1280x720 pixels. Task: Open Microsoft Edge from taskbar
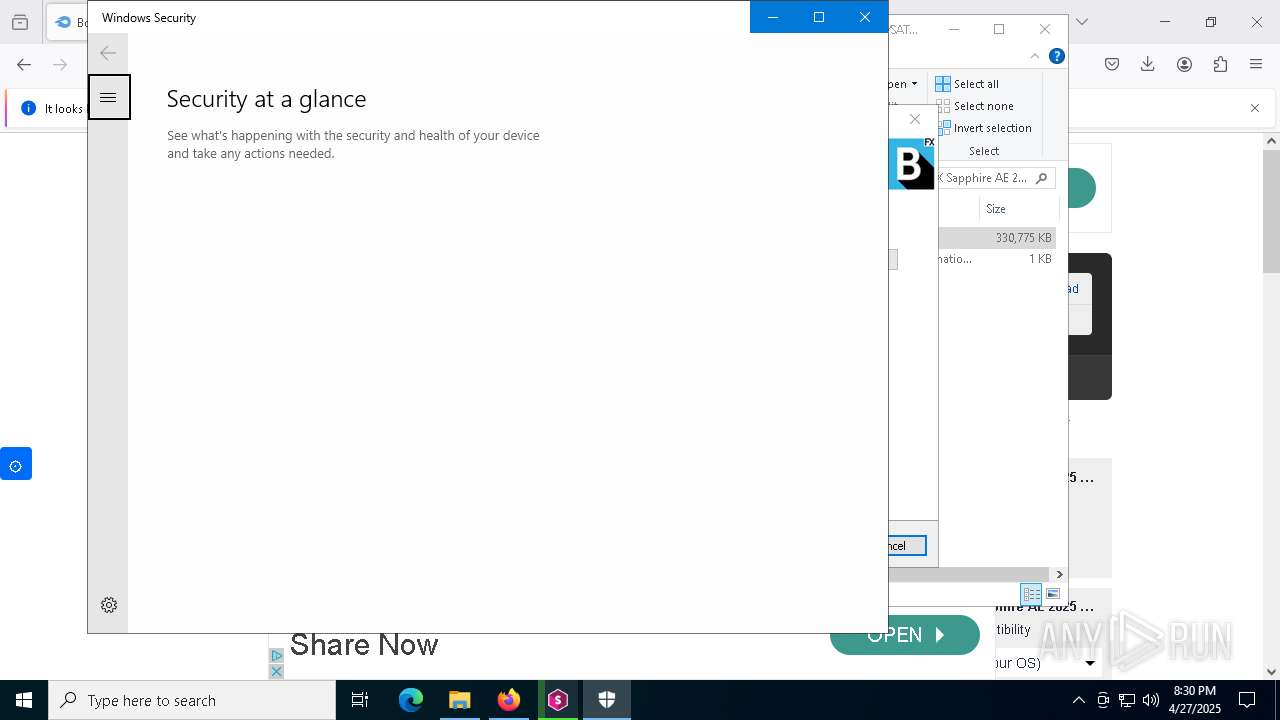pos(411,700)
